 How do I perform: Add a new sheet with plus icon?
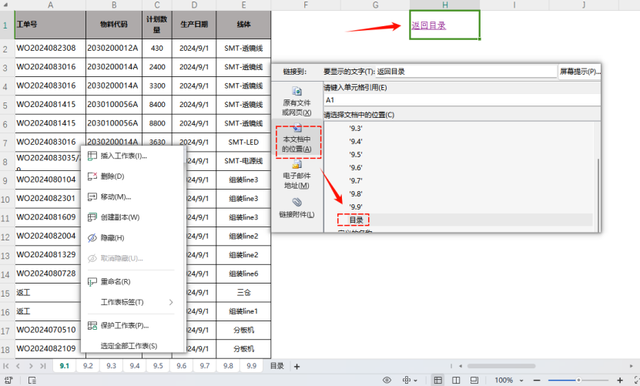click(297, 366)
